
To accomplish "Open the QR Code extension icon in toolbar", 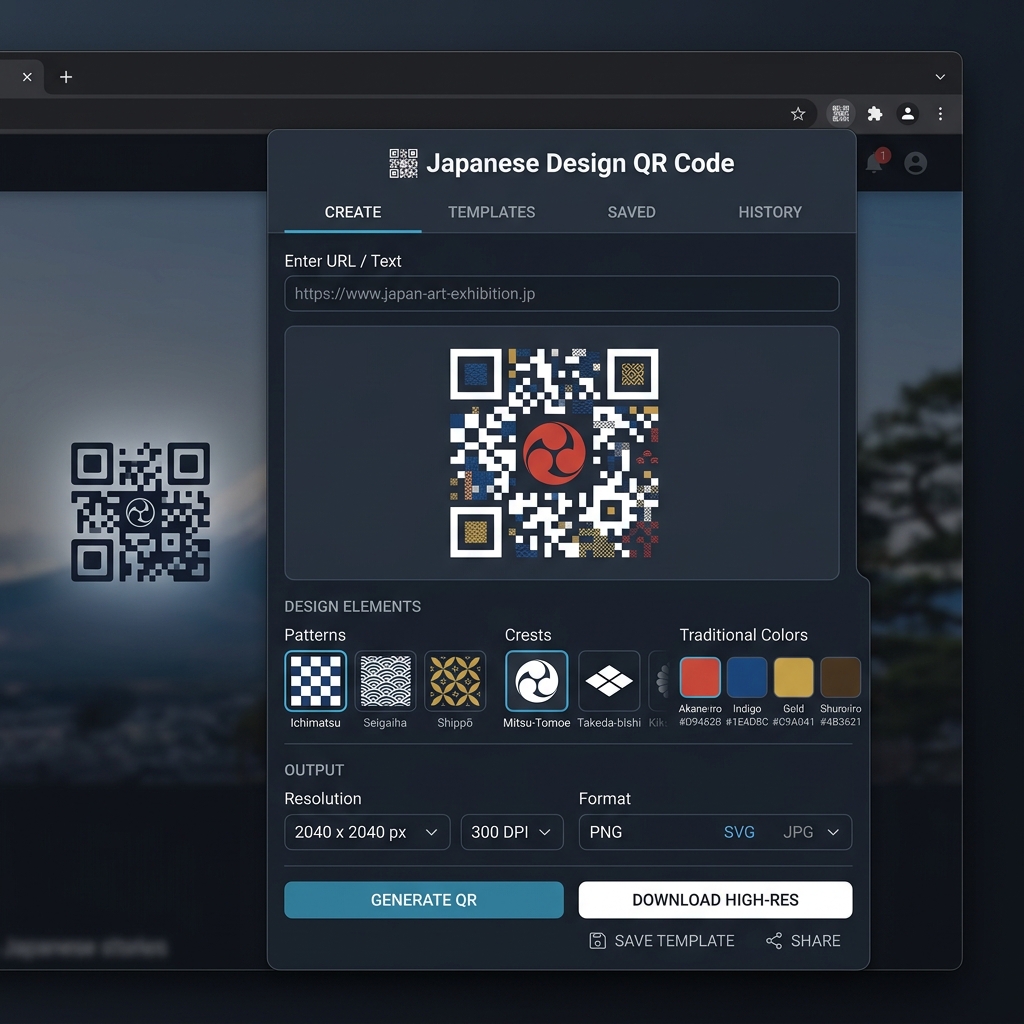I will tap(840, 114).
